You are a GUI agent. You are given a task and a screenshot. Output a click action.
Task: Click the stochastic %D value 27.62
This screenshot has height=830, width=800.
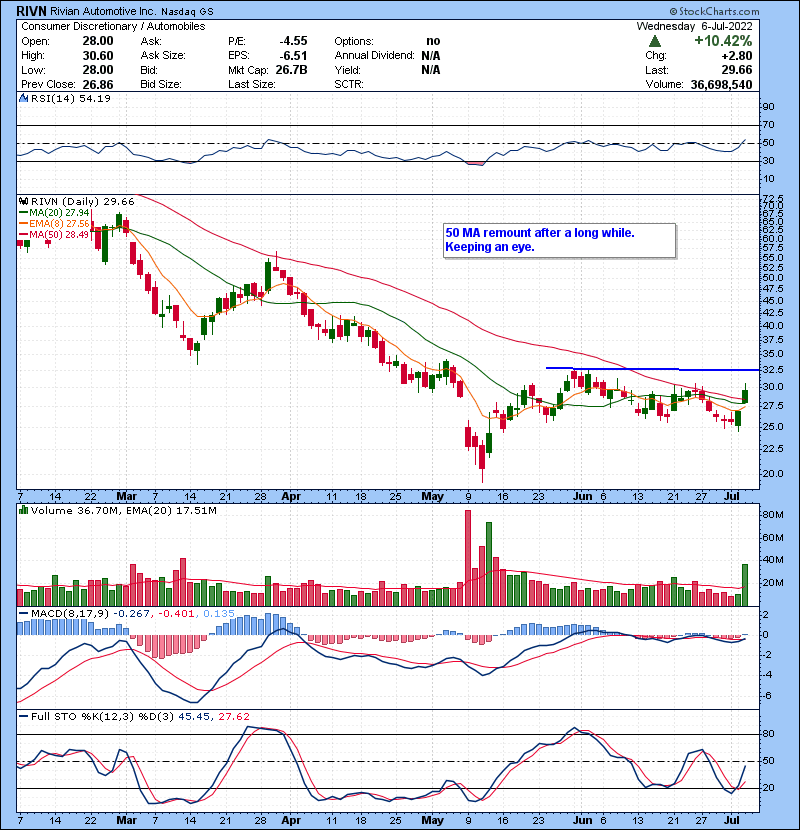coord(233,716)
